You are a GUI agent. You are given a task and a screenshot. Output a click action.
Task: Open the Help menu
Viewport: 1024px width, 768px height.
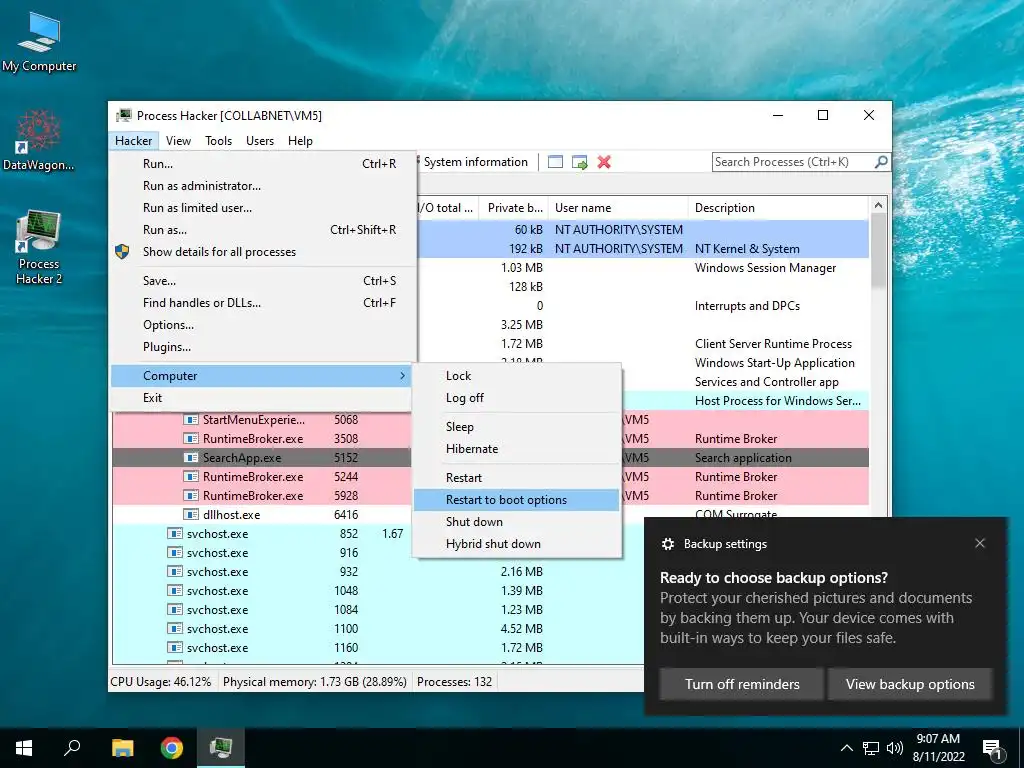[300, 140]
